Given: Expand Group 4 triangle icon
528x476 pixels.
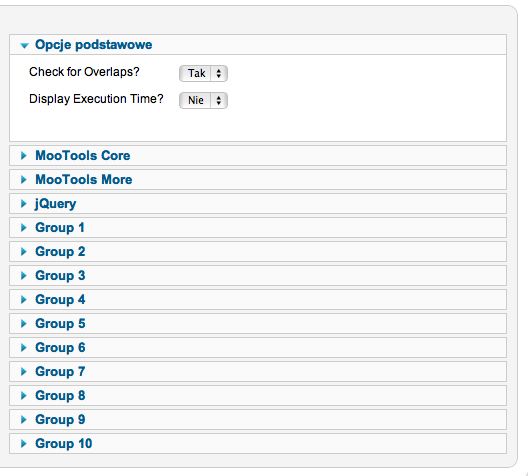Looking at the screenshot, I should [x=24, y=299].
